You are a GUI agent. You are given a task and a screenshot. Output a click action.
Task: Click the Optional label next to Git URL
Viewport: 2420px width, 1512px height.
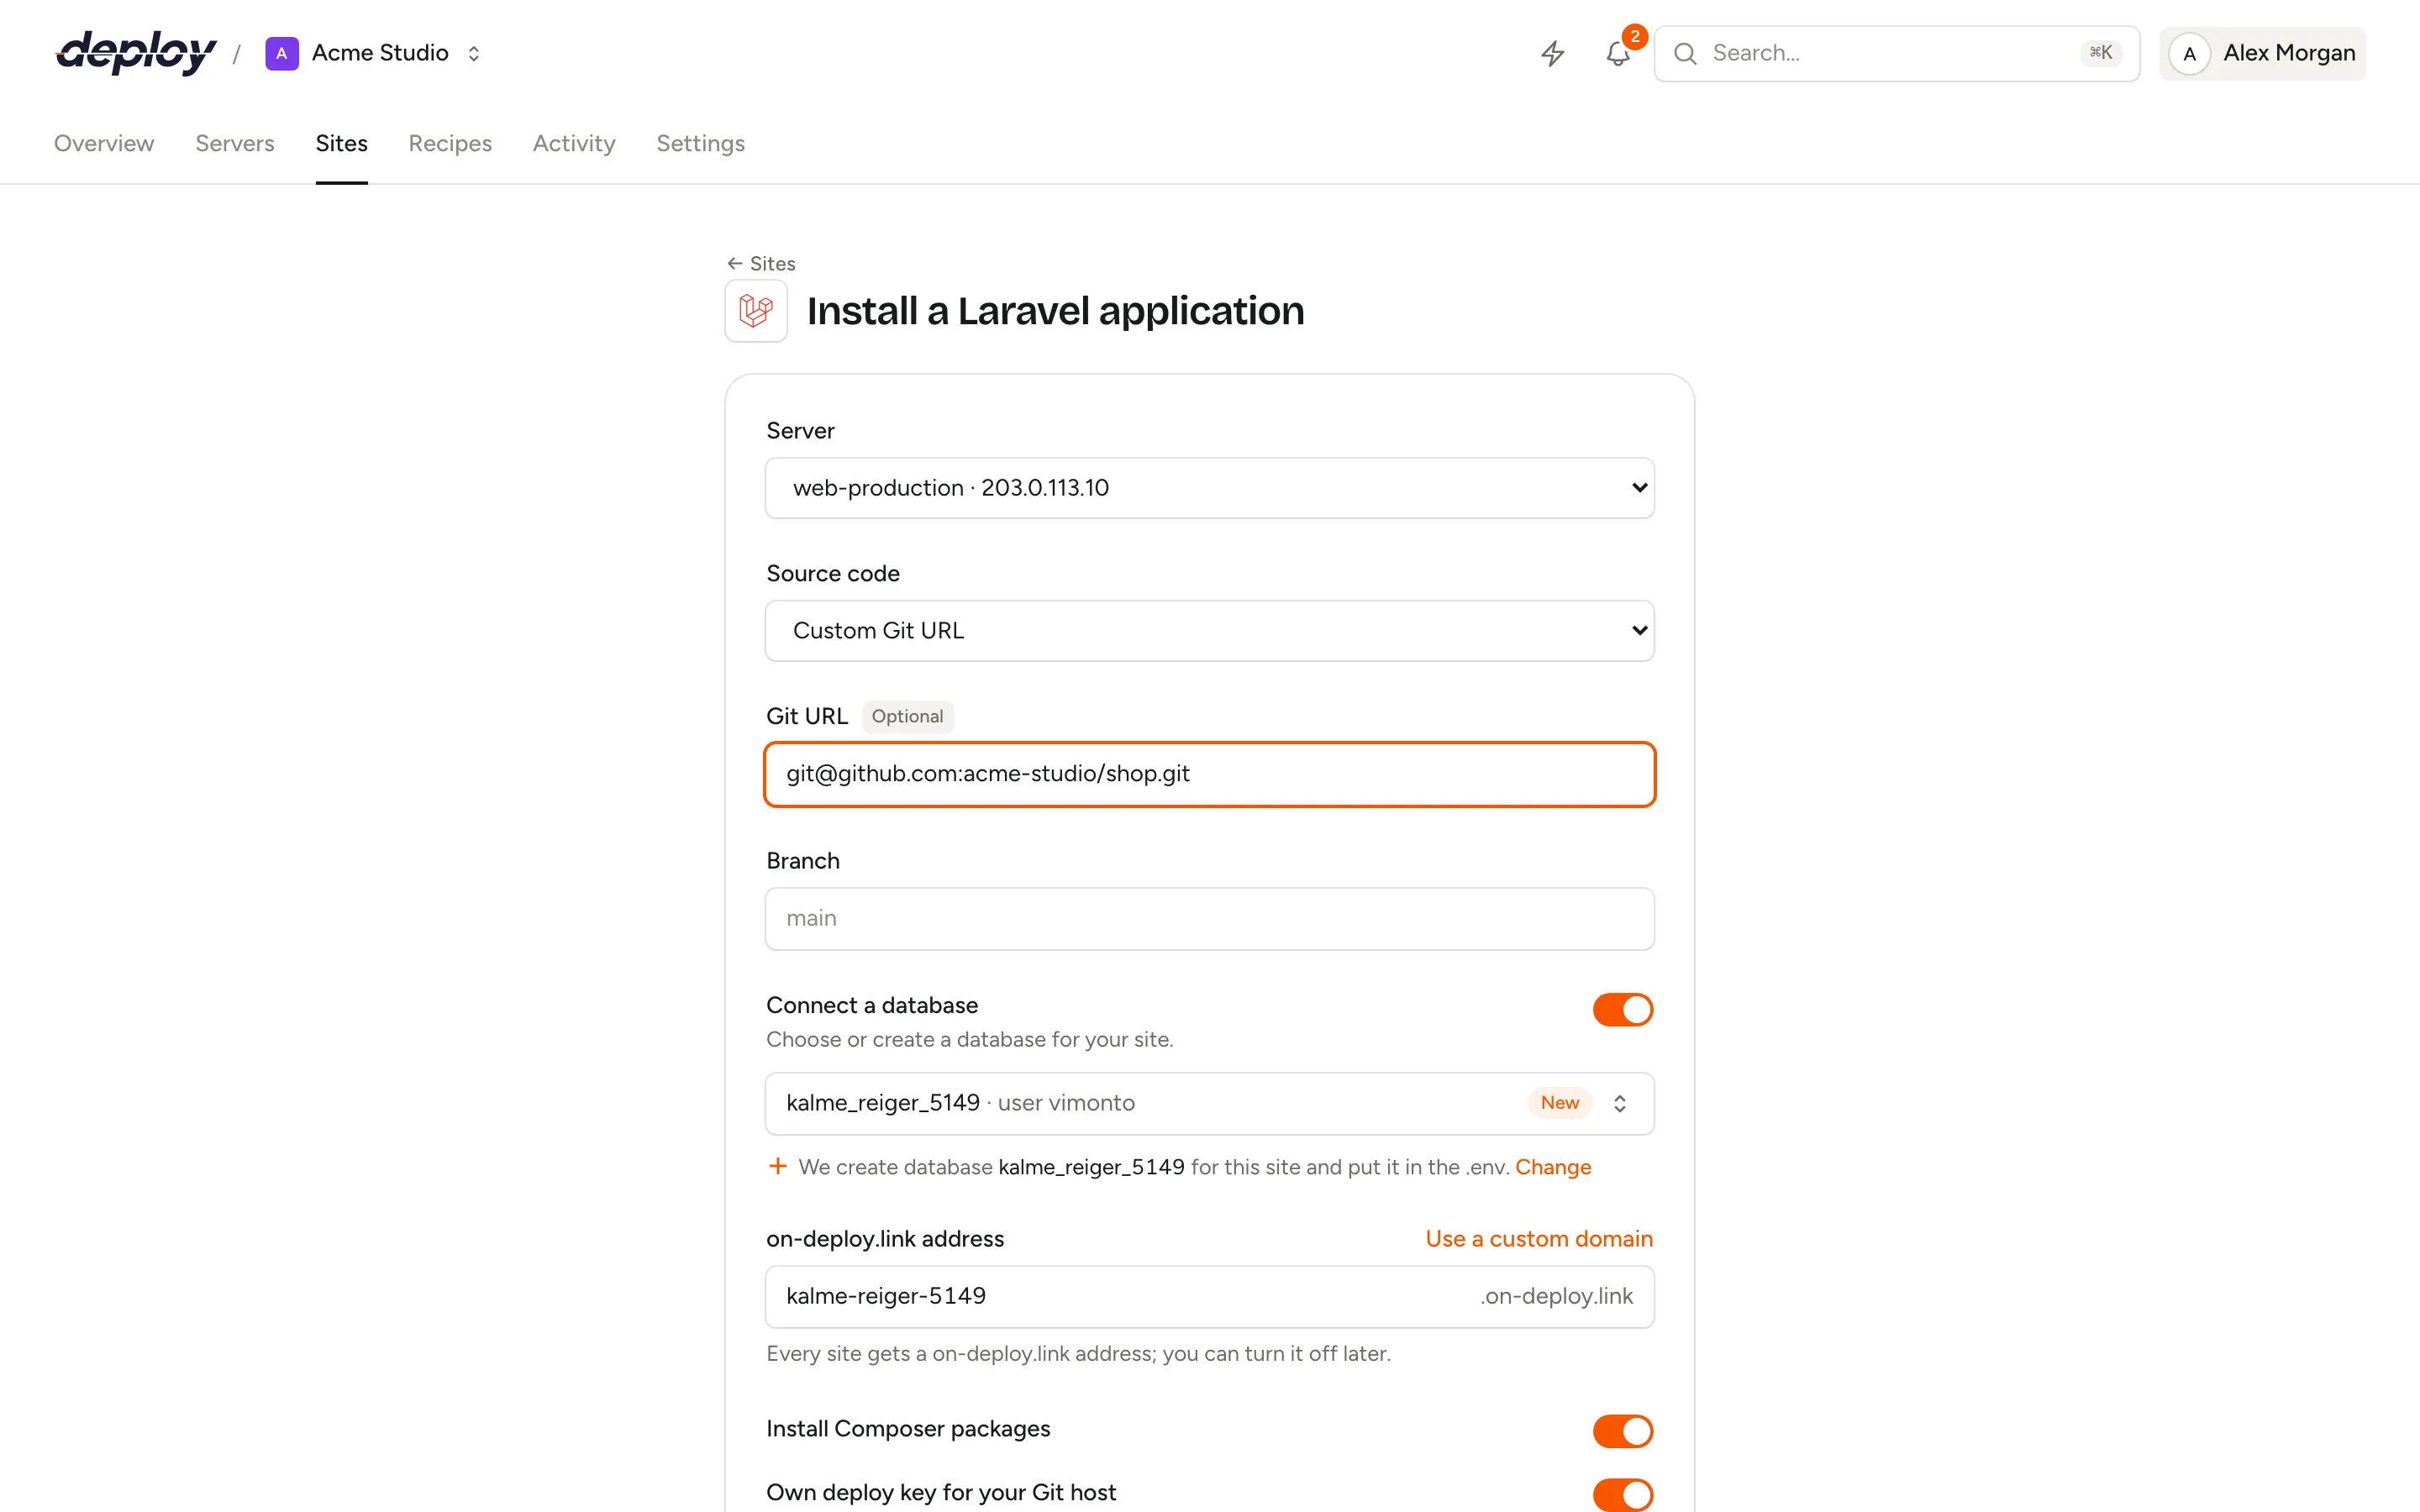(907, 716)
